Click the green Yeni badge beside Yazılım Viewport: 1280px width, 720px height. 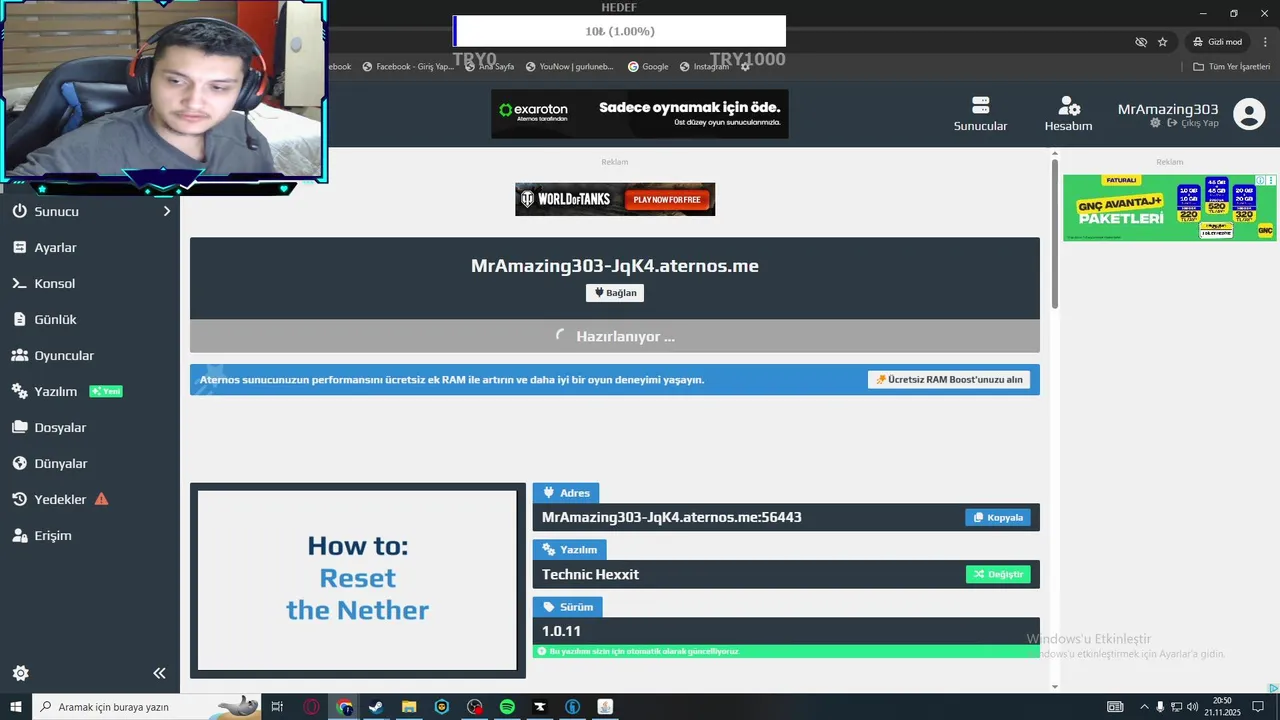pos(106,391)
